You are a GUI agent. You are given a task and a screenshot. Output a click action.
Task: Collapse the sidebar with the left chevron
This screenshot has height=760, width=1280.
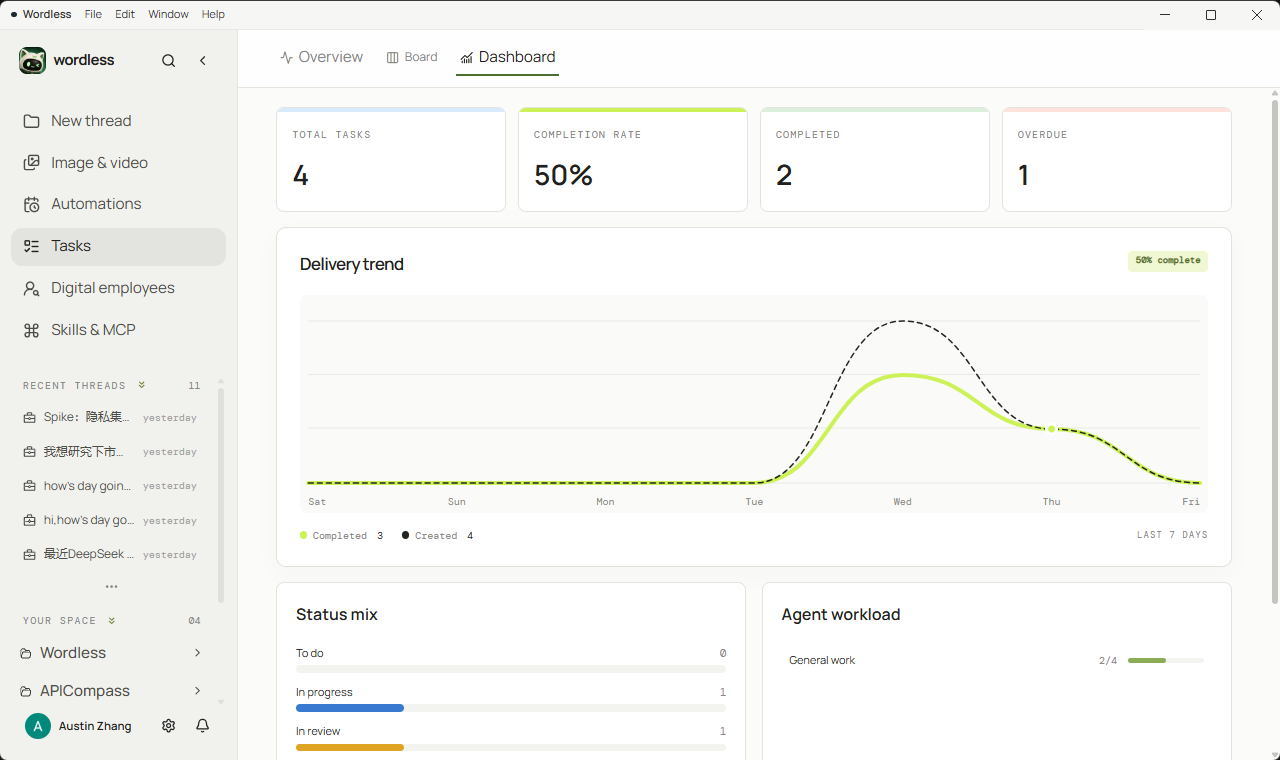203,61
